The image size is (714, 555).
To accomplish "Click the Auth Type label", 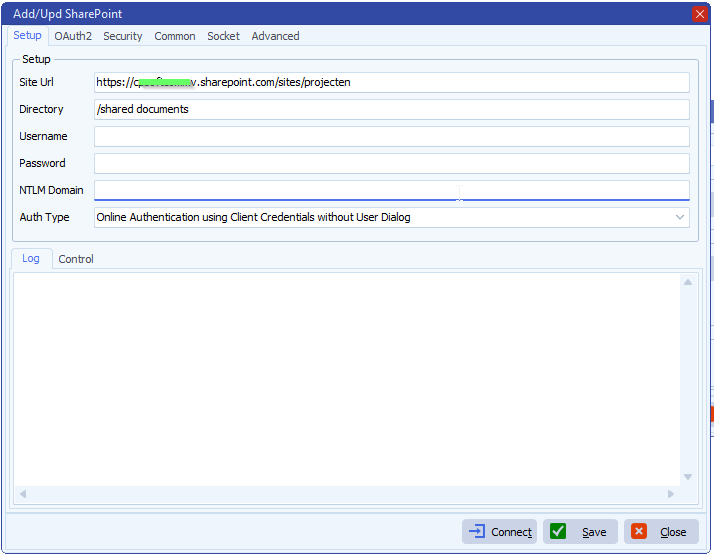I will [44, 217].
